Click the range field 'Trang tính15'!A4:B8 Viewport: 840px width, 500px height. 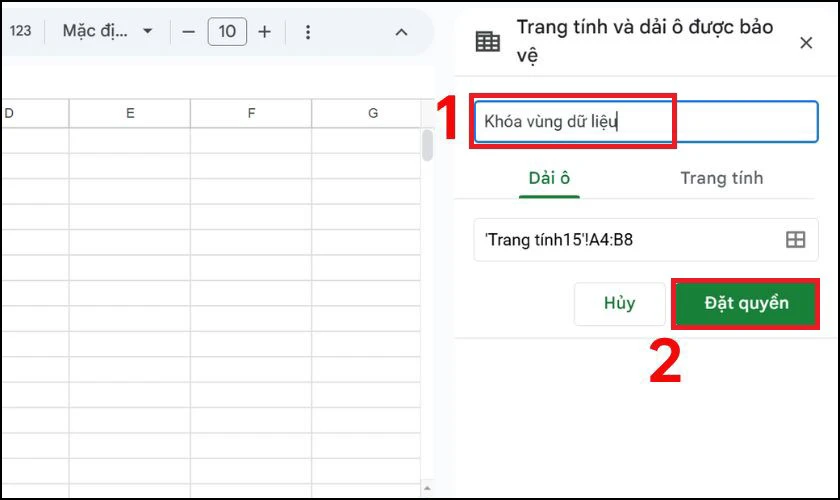pyautogui.click(x=646, y=240)
